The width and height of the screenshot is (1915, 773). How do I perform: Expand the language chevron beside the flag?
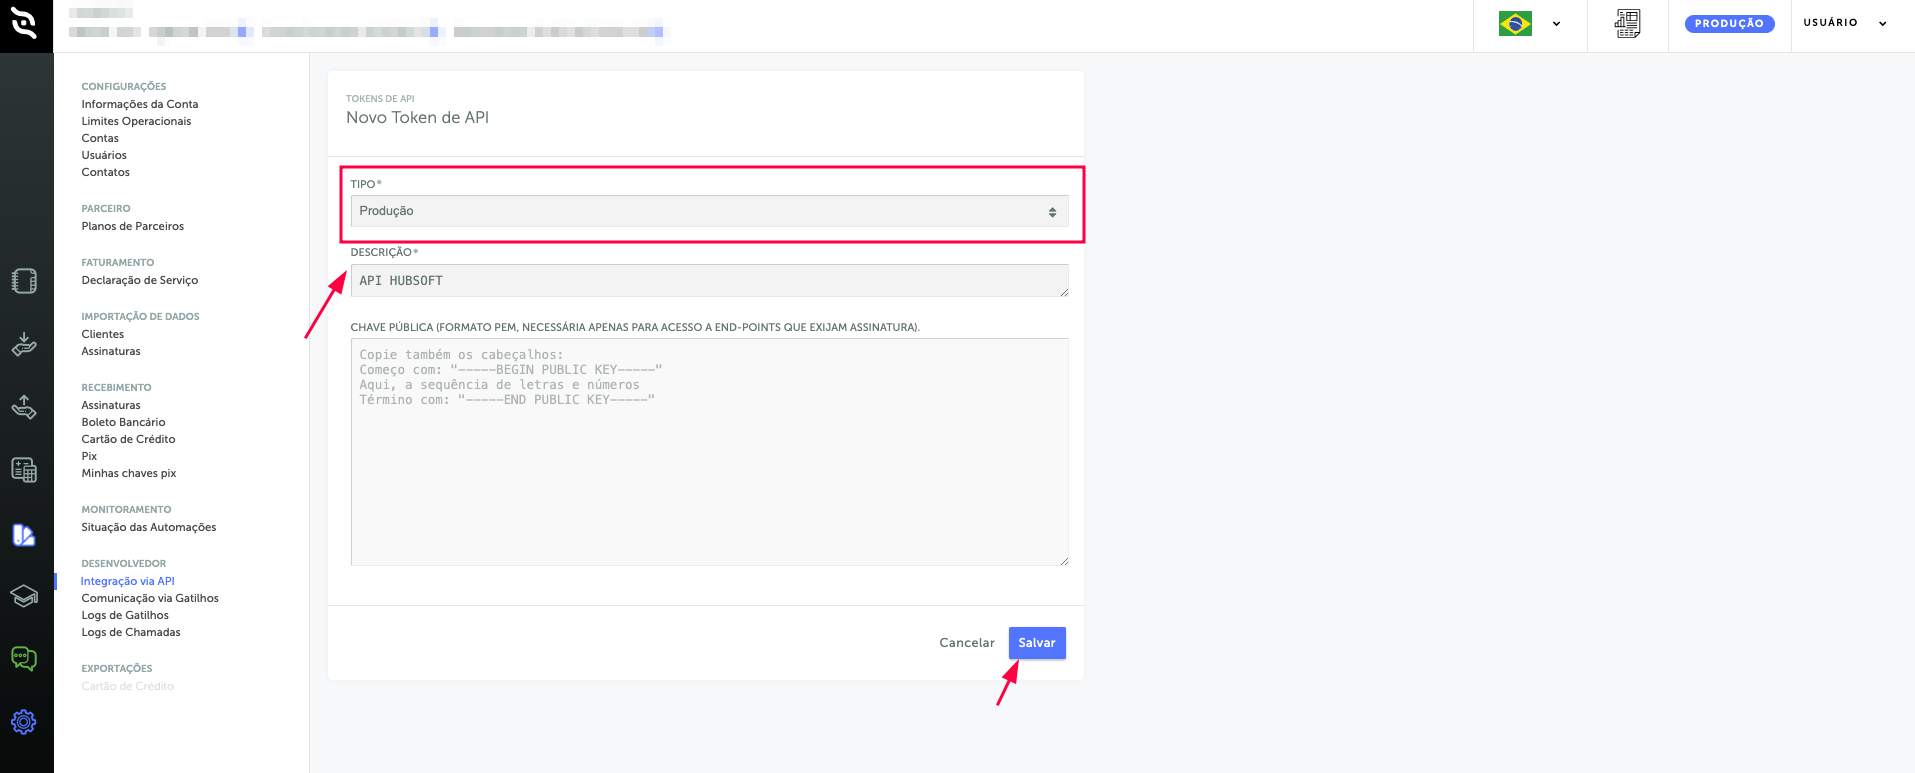1556,24
